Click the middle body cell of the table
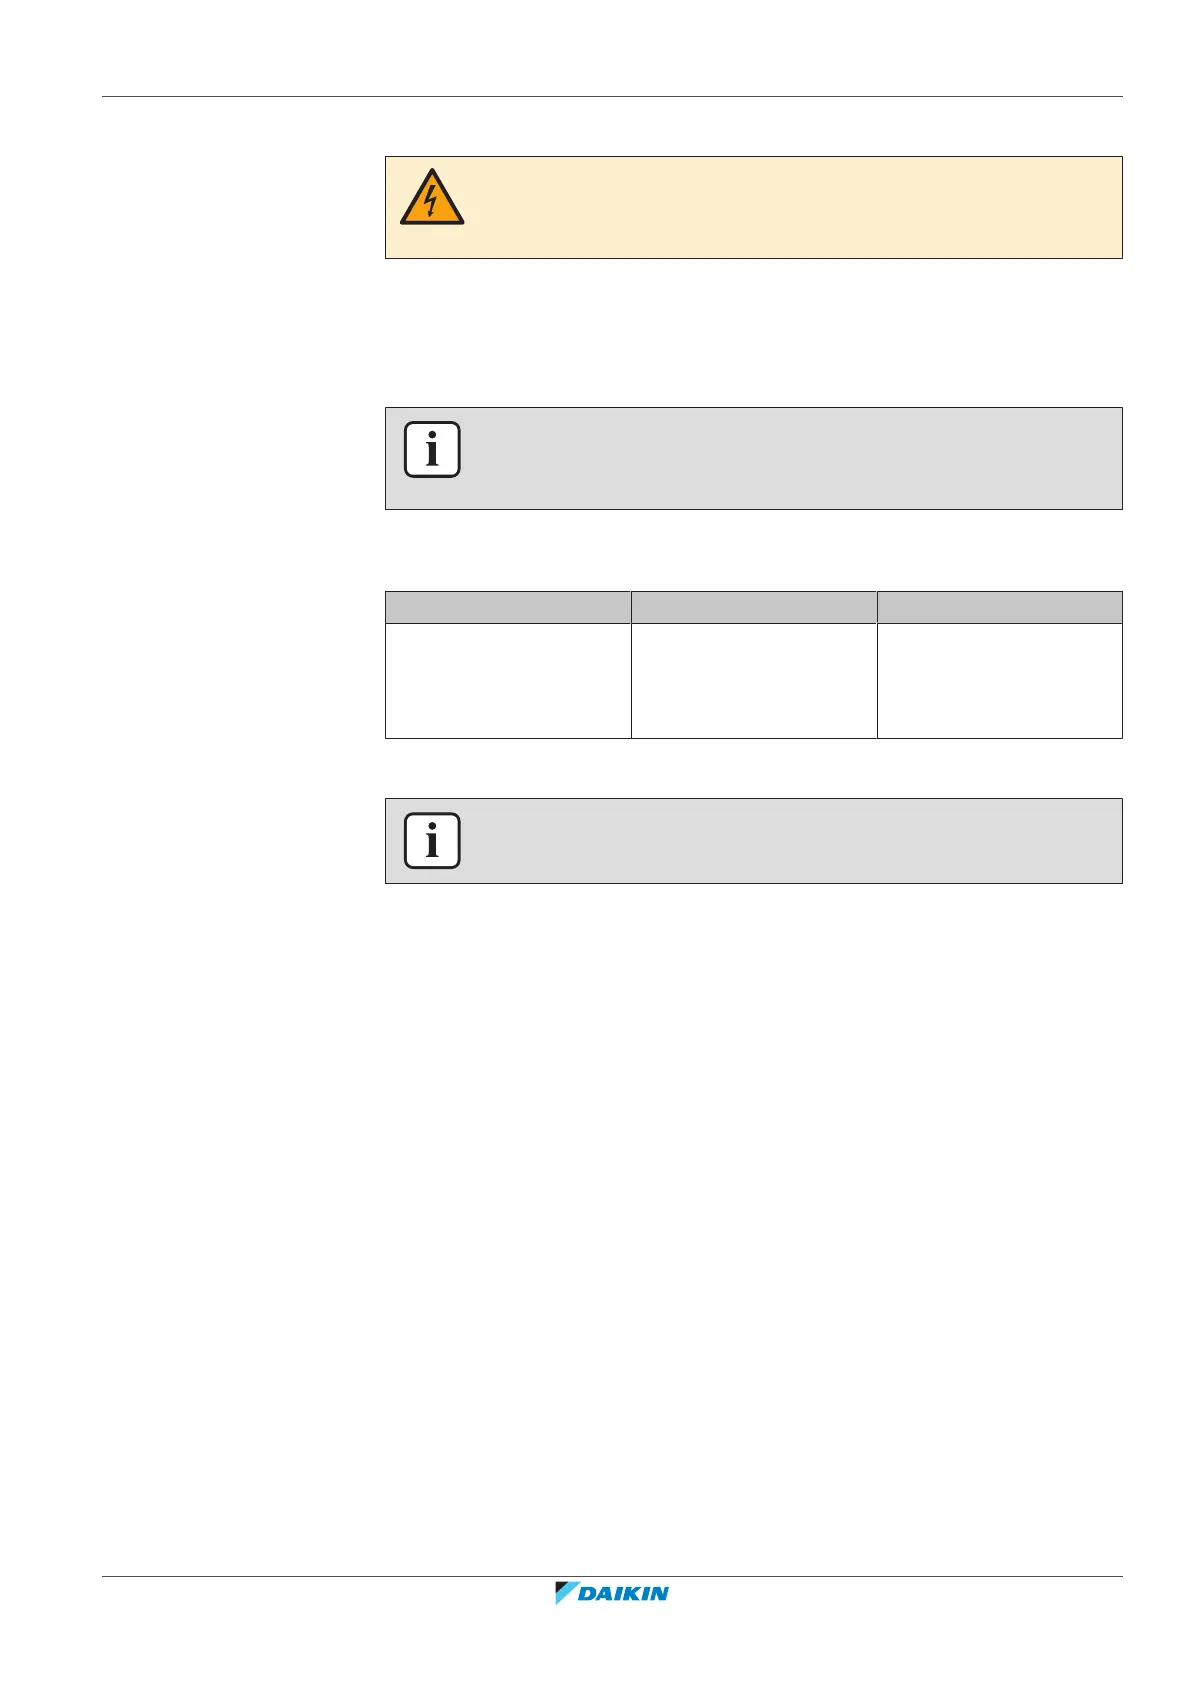The height and width of the screenshot is (1684, 1191). [x=754, y=680]
